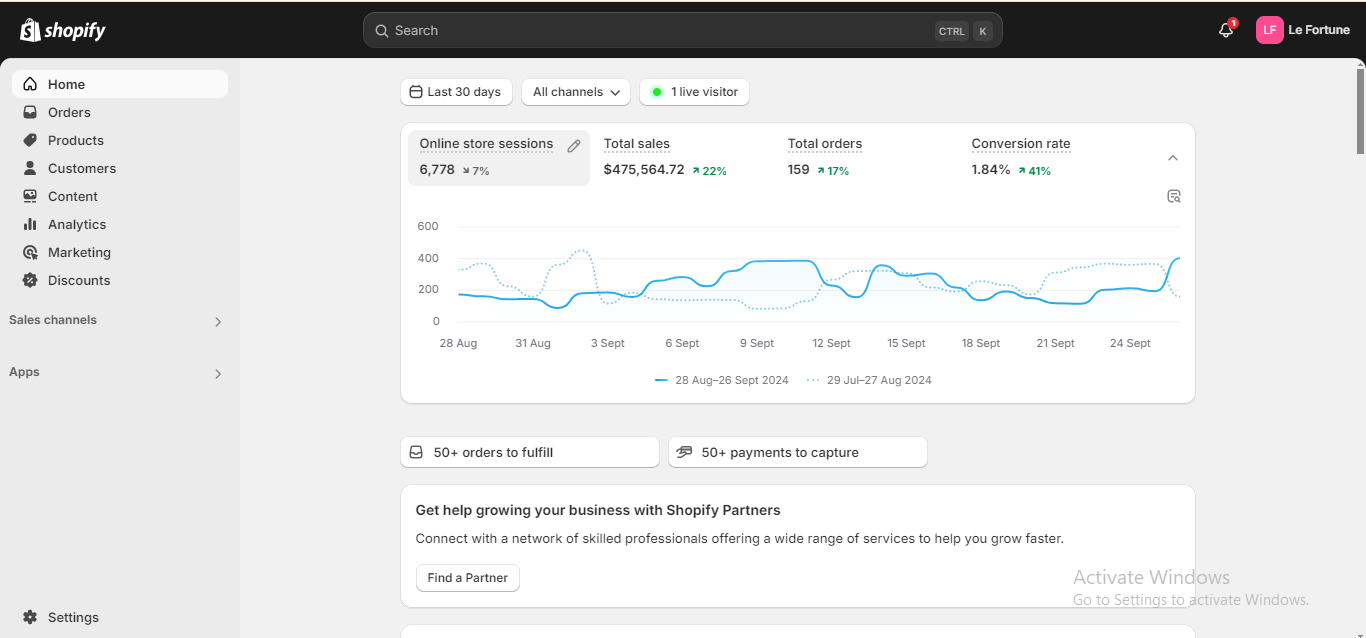Click the 6,778 sessions value

(x=437, y=170)
